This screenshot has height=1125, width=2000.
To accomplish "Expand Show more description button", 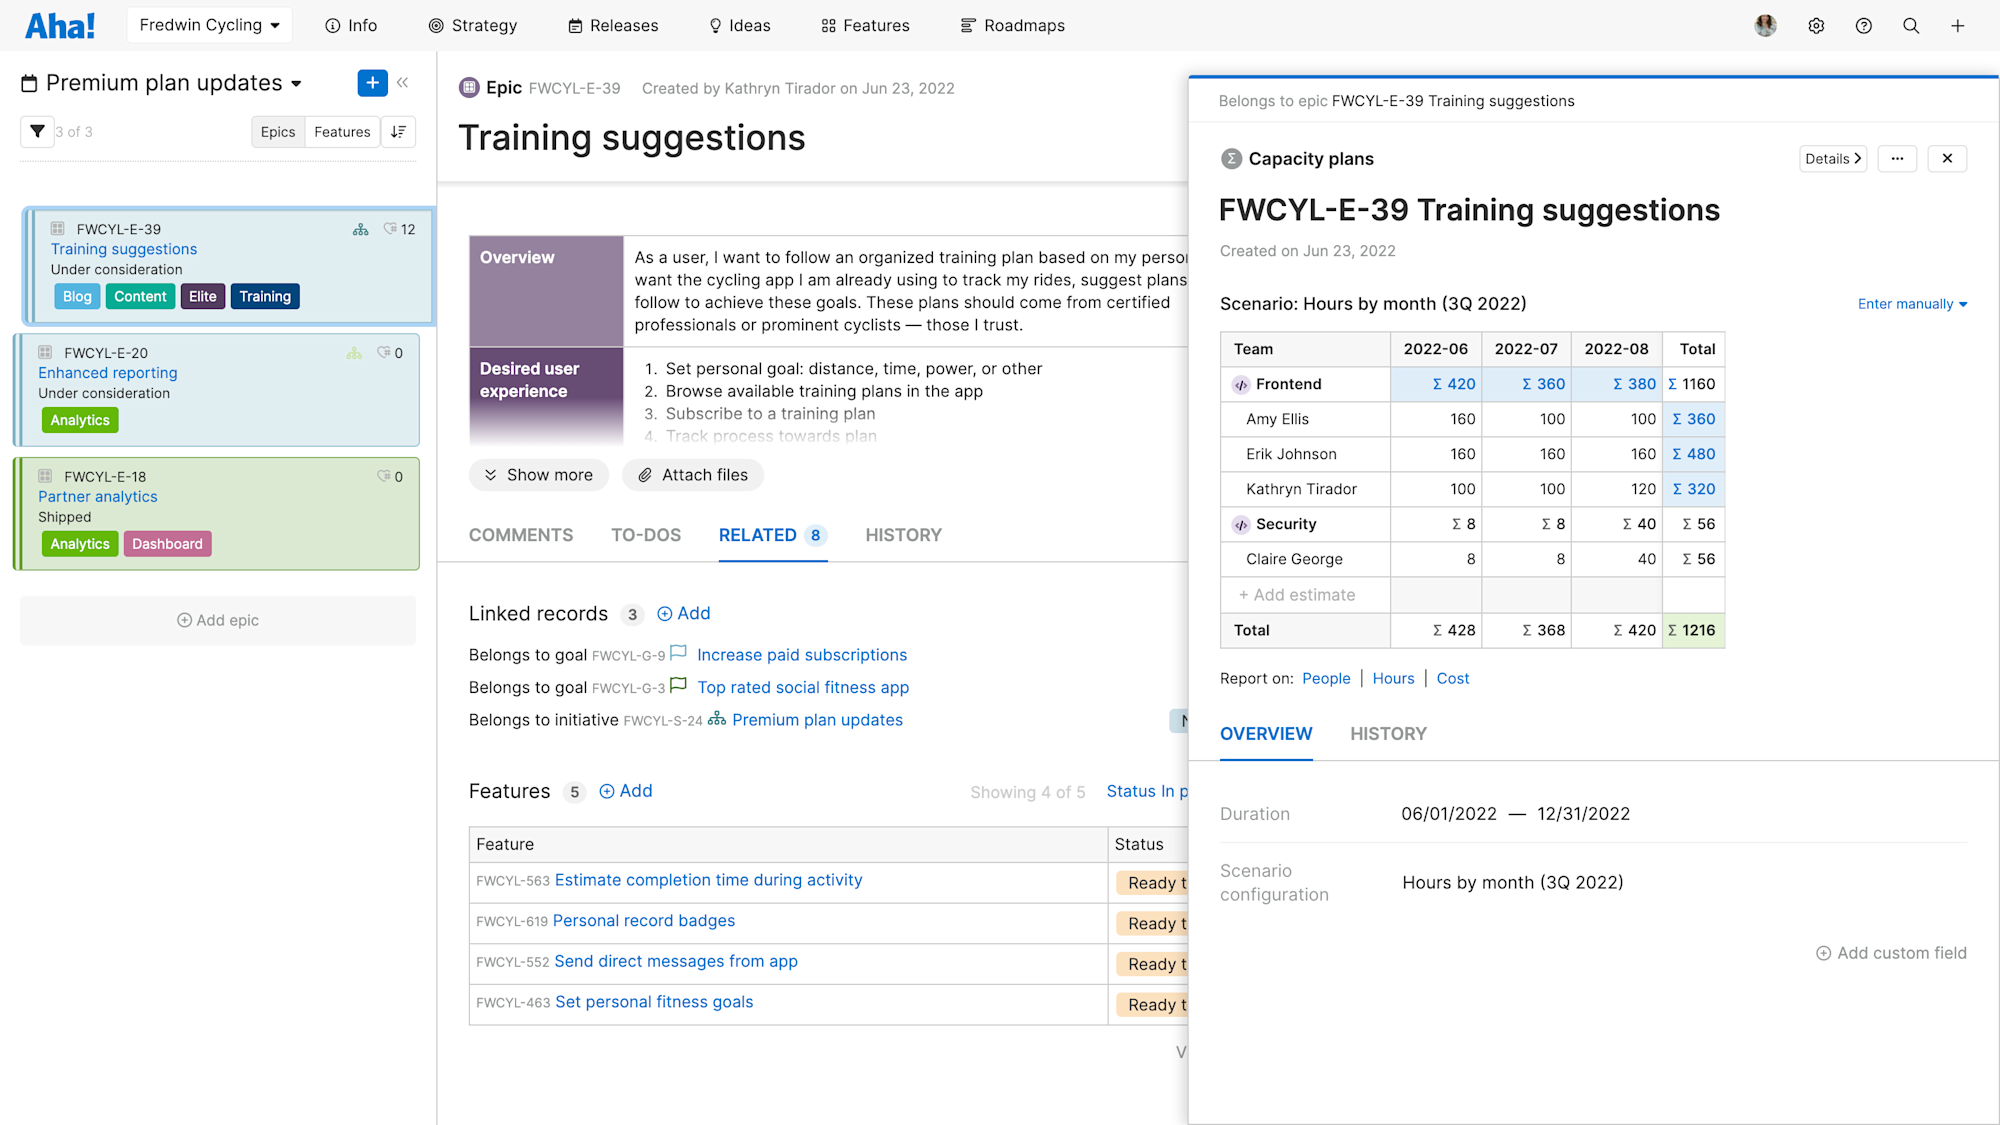I will click(538, 475).
